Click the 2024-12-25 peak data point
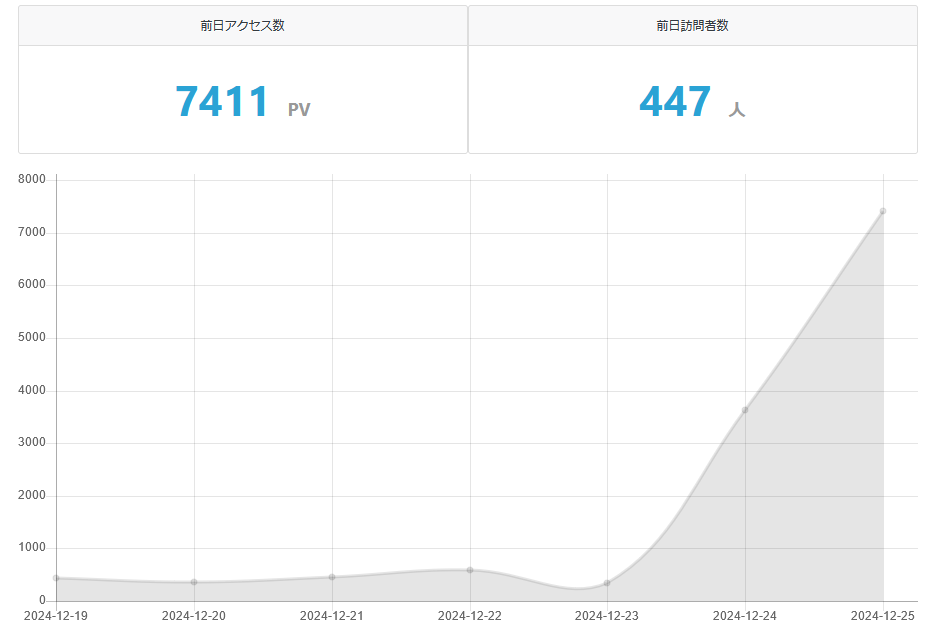This screenshot has width=927, height=633. [x=883, y=211]
